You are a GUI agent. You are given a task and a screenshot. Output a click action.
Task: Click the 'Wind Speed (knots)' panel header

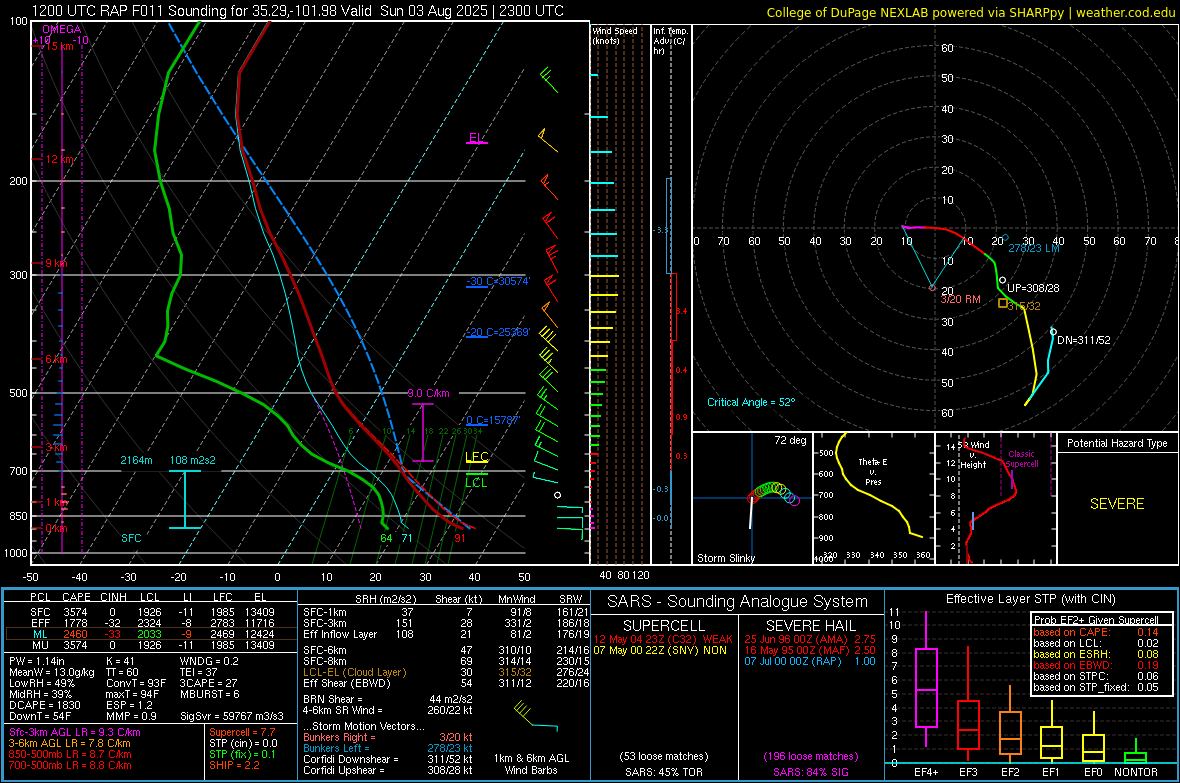click(x=615, y=35)
